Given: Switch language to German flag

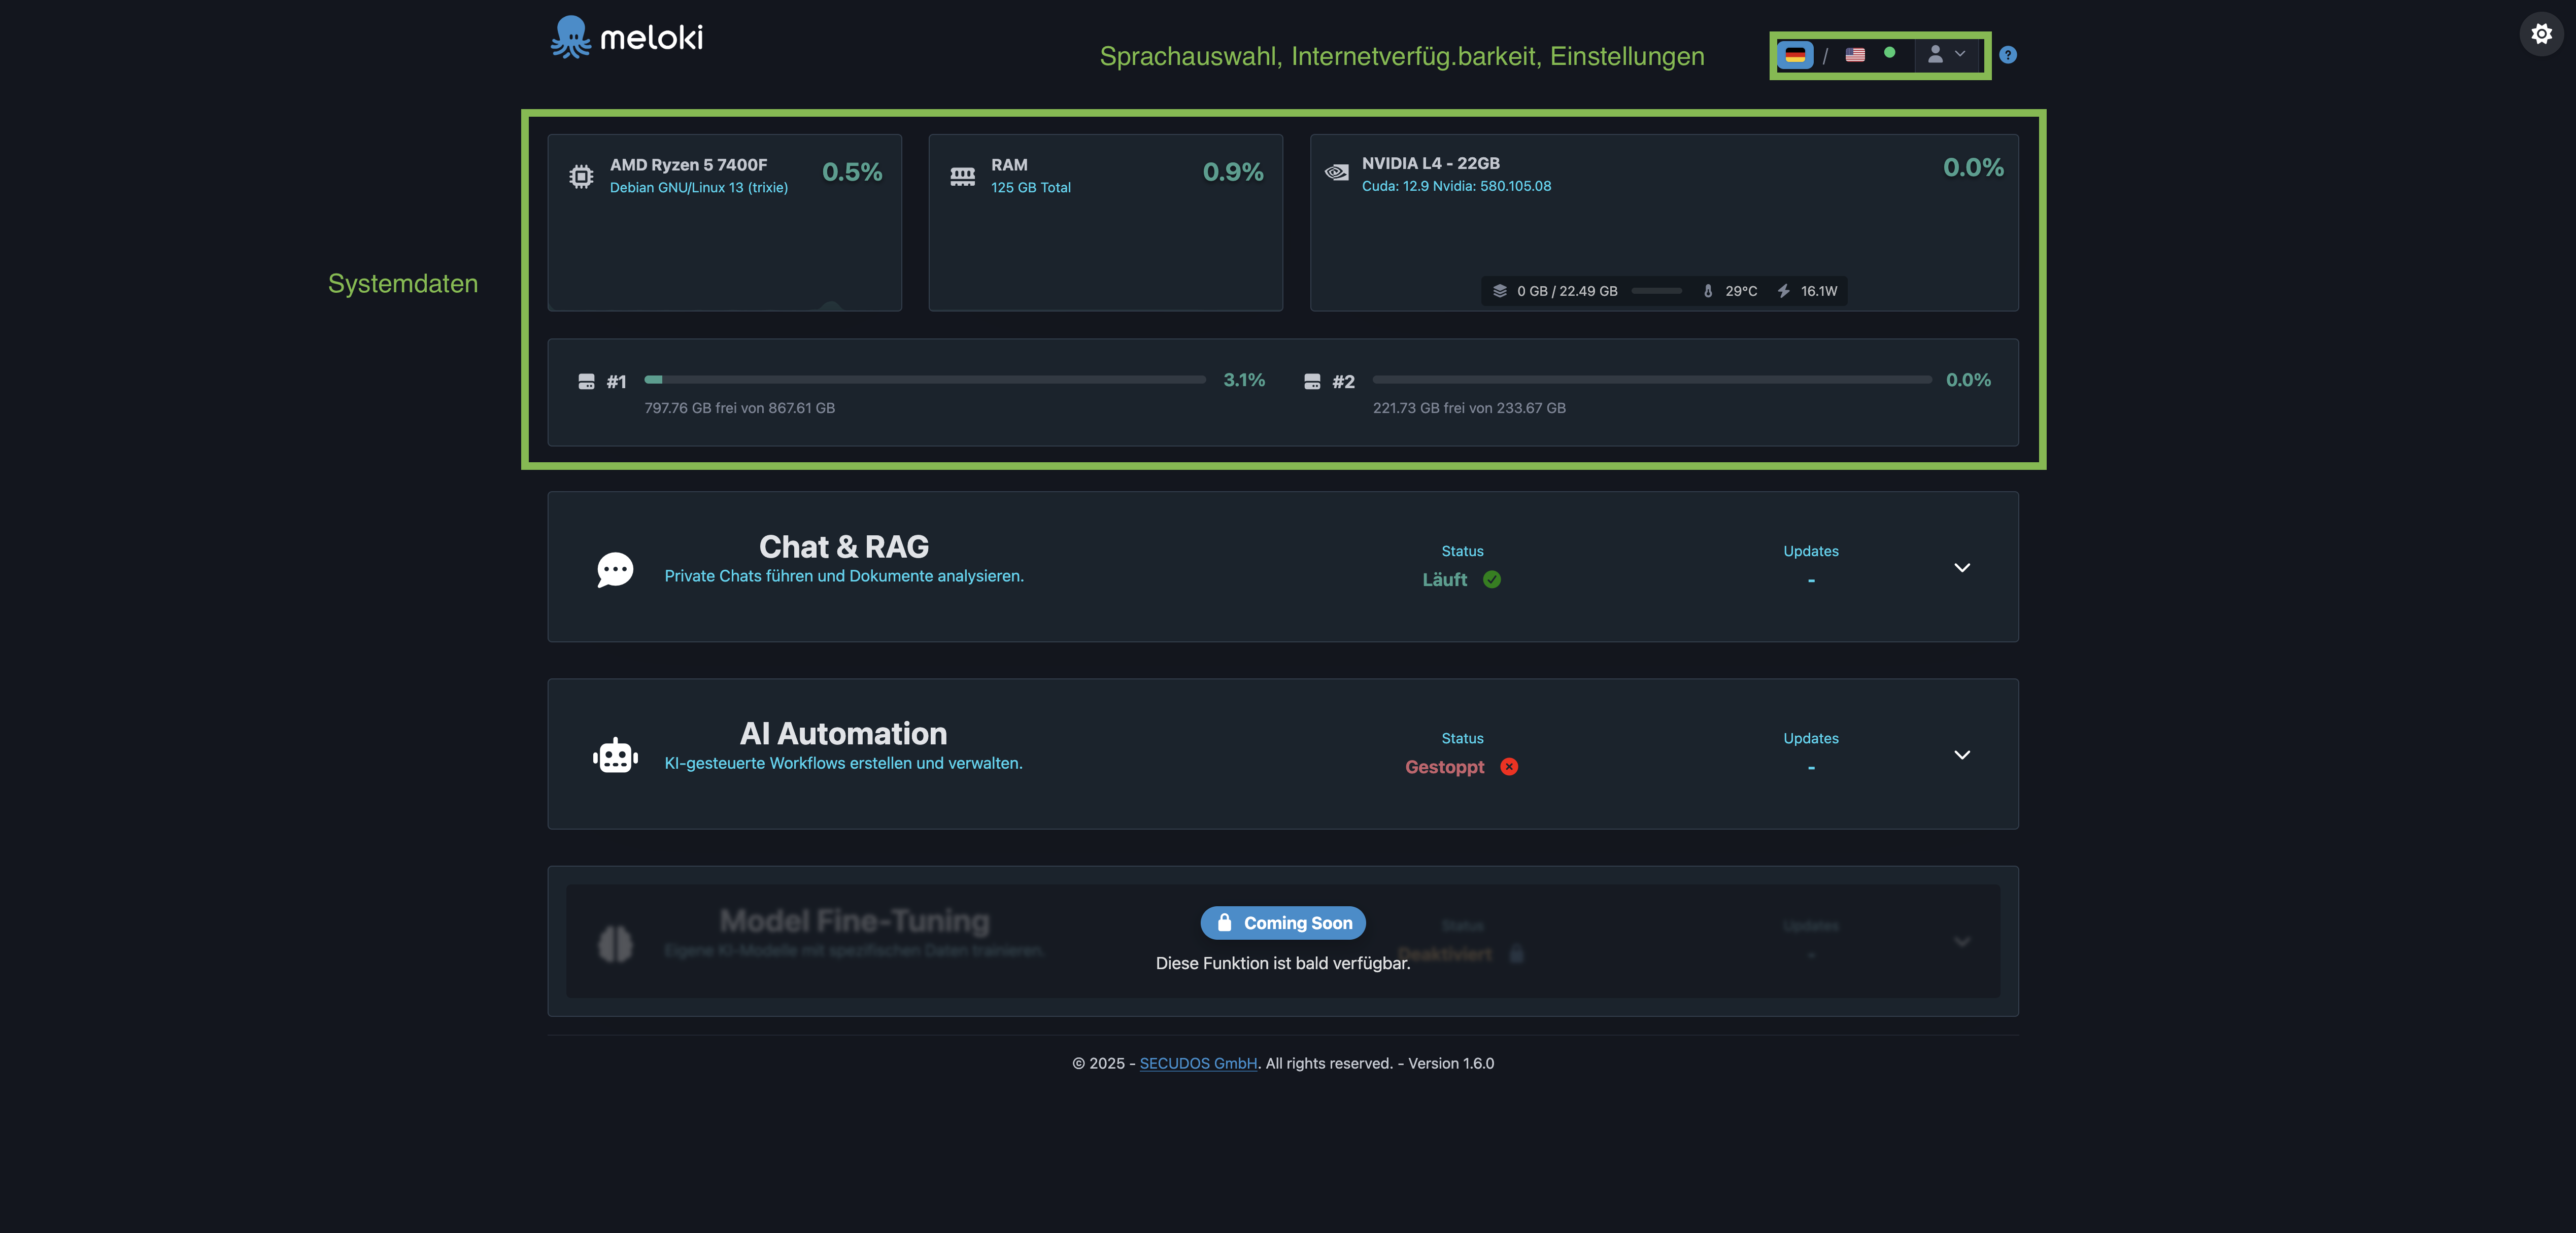Looking at the screenshot, I should pyautogui.click(x=1795, y=55).
